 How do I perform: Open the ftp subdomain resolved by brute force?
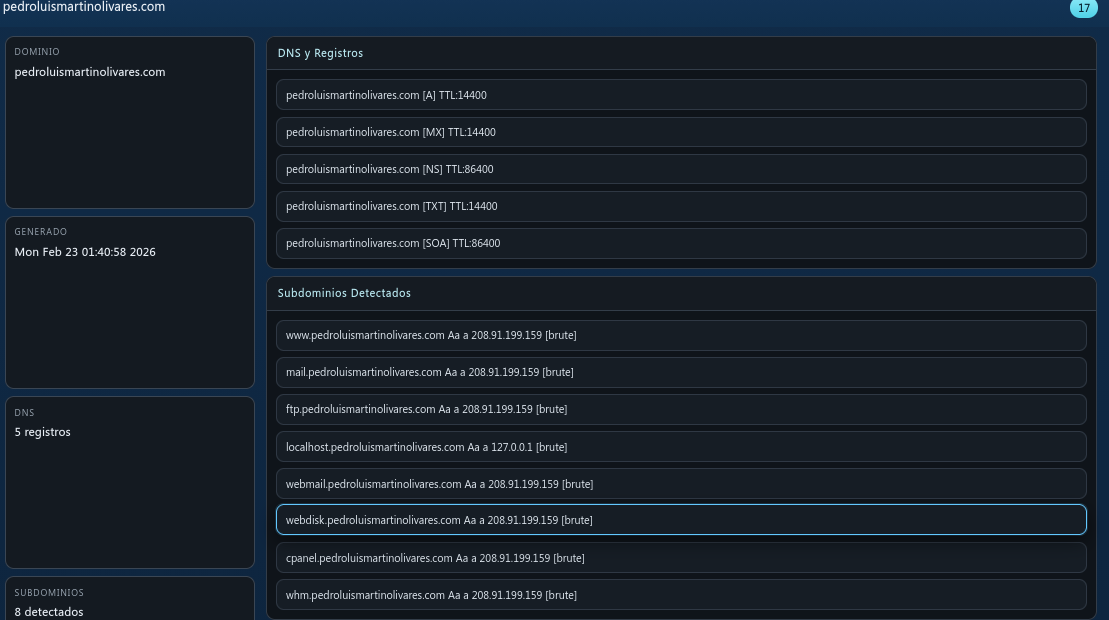pyautogui.click(x=681, y=409)
